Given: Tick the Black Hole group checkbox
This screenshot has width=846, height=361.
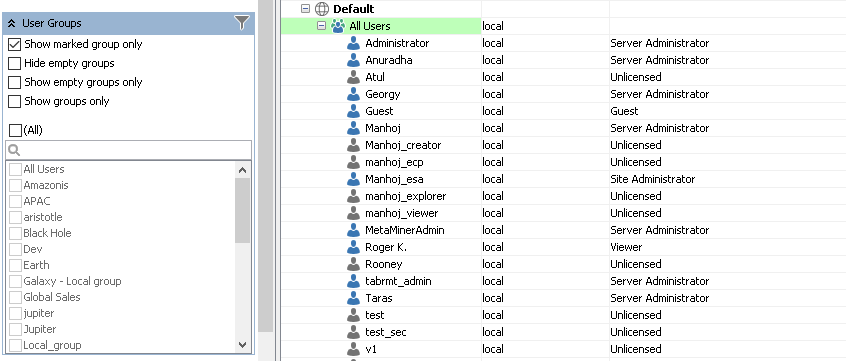Looking at the screenshot, I should click(x=15, y=233).
